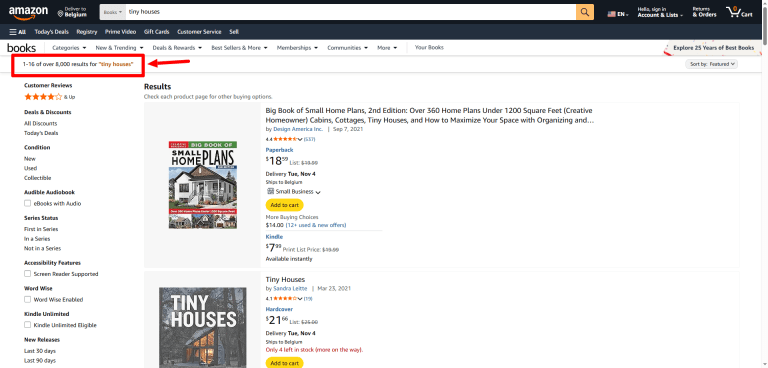Screen dimensions: 768x368
Task: Filter by In a Series
Action: tap(37, 239)
